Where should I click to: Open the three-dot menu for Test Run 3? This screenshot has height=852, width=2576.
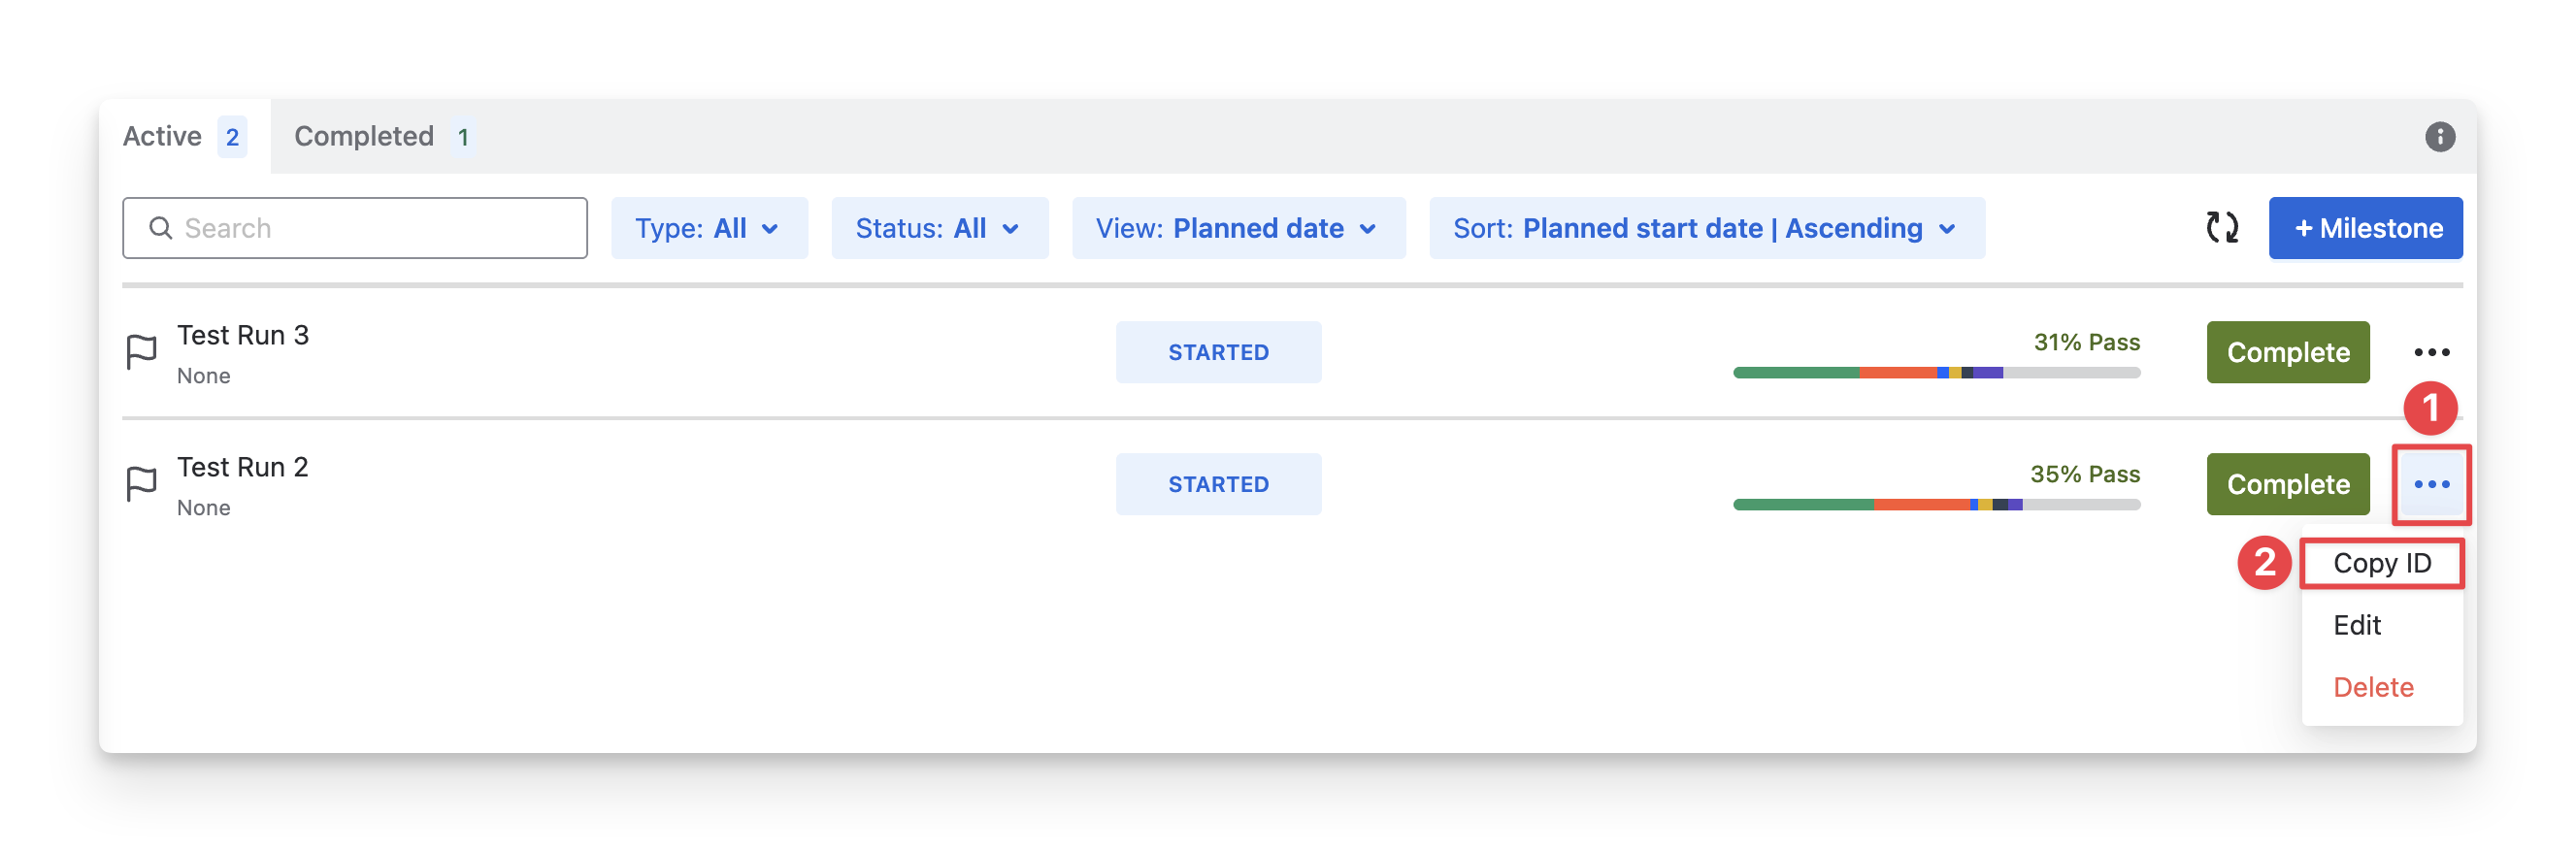click(2431, 352)
